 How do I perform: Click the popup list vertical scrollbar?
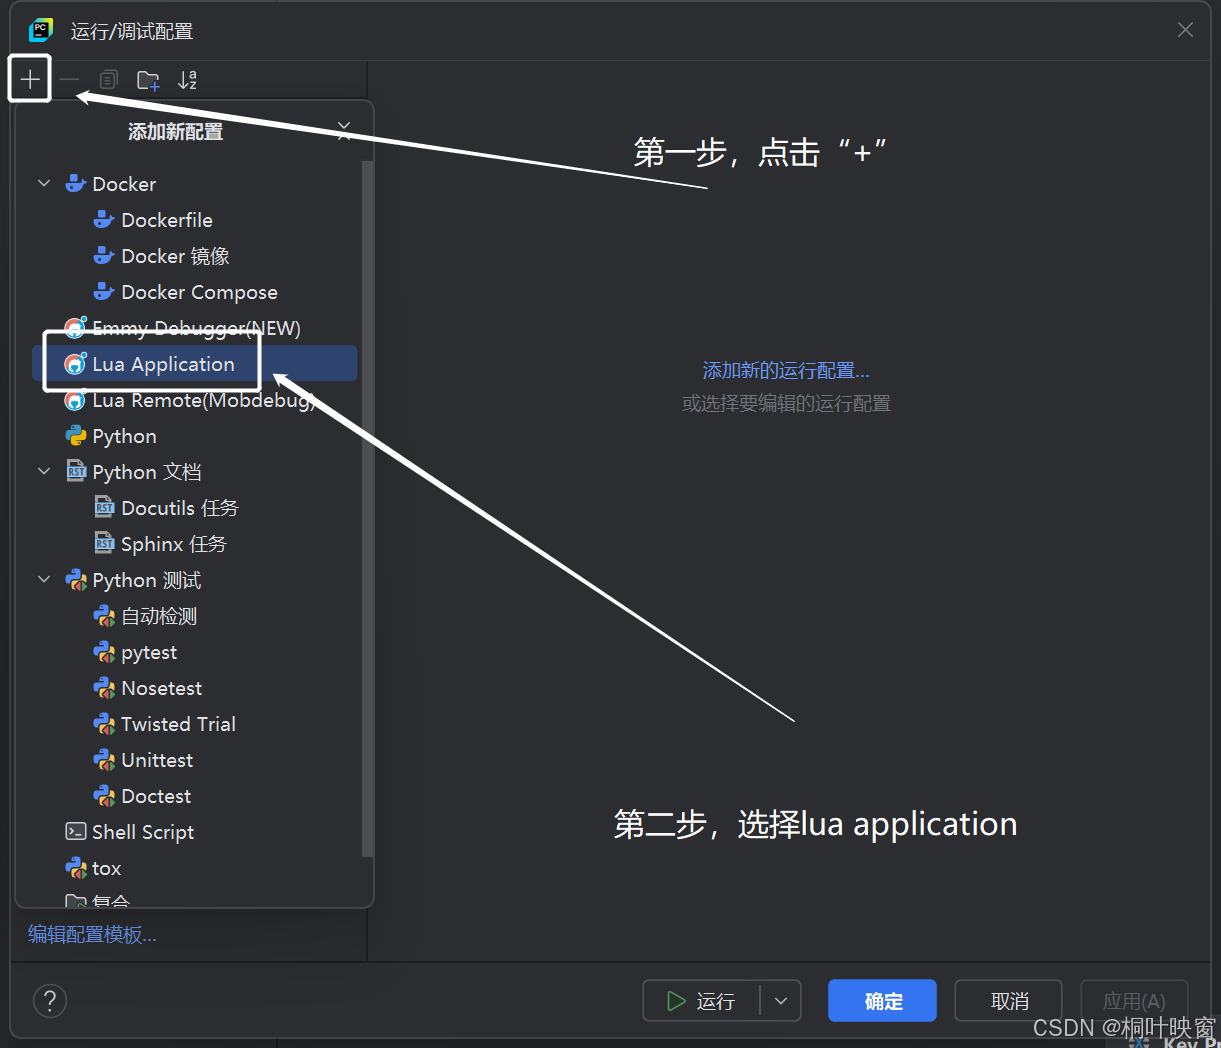point(367,508)
